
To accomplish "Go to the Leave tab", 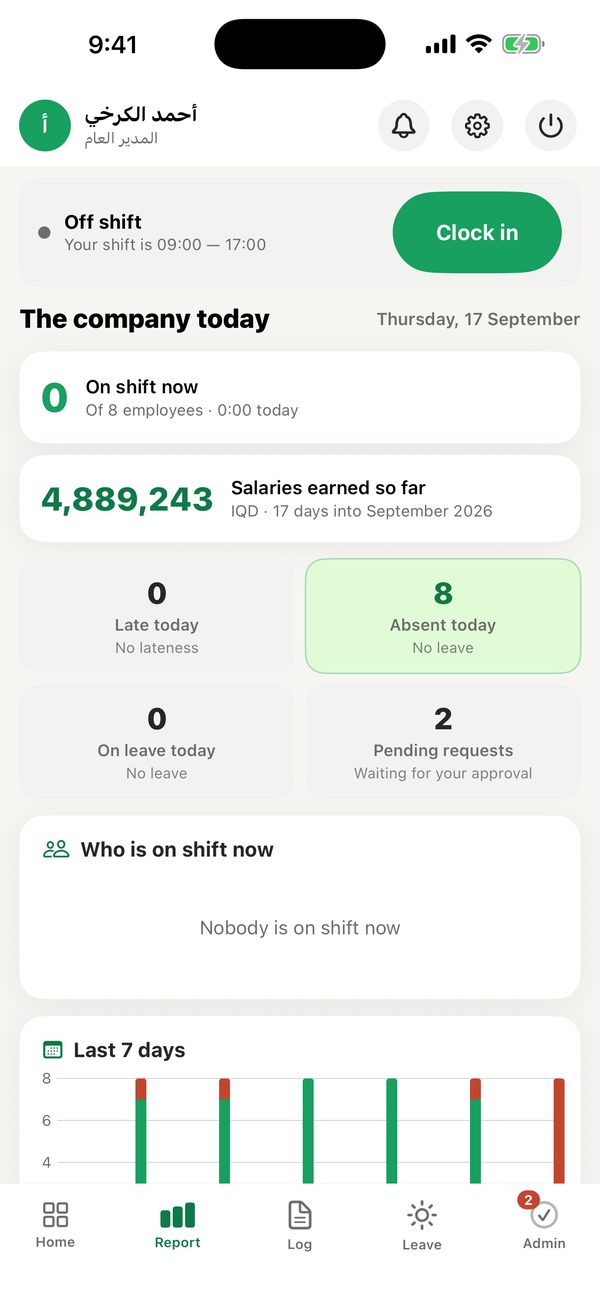I will pyautogui.click(x=422, y=1226).
